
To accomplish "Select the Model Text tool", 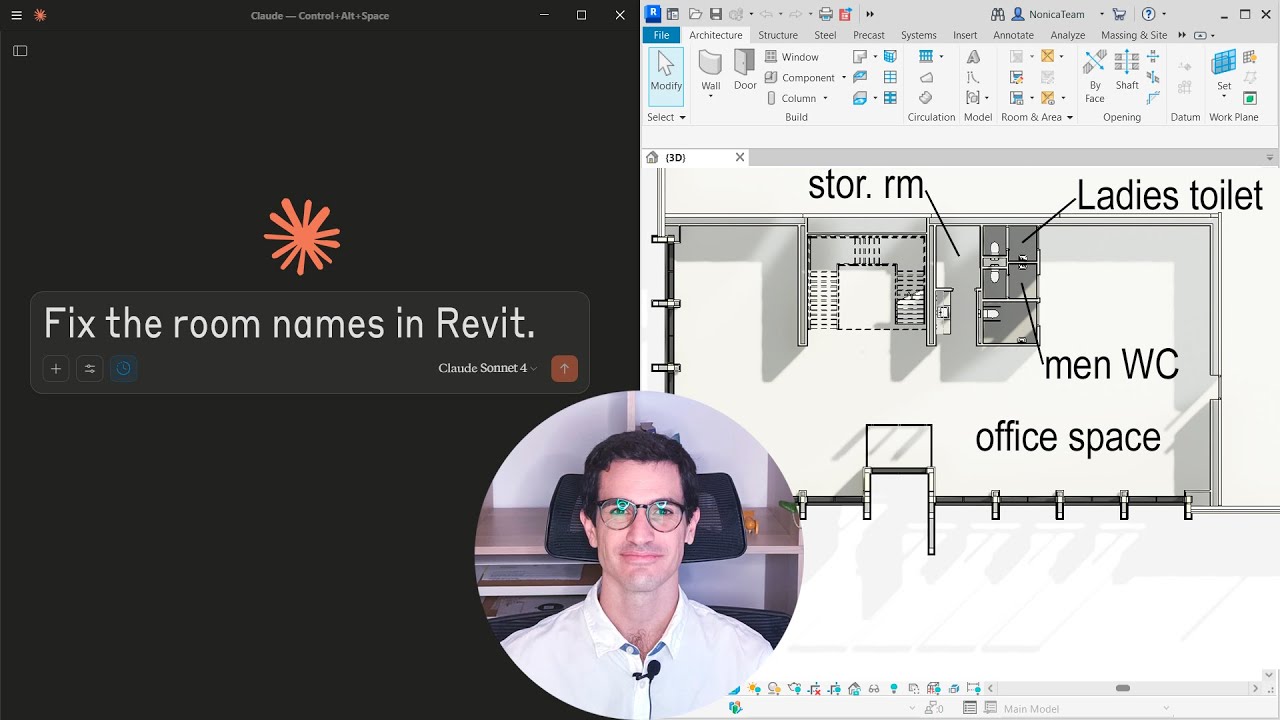I will (x=973, y=56).
